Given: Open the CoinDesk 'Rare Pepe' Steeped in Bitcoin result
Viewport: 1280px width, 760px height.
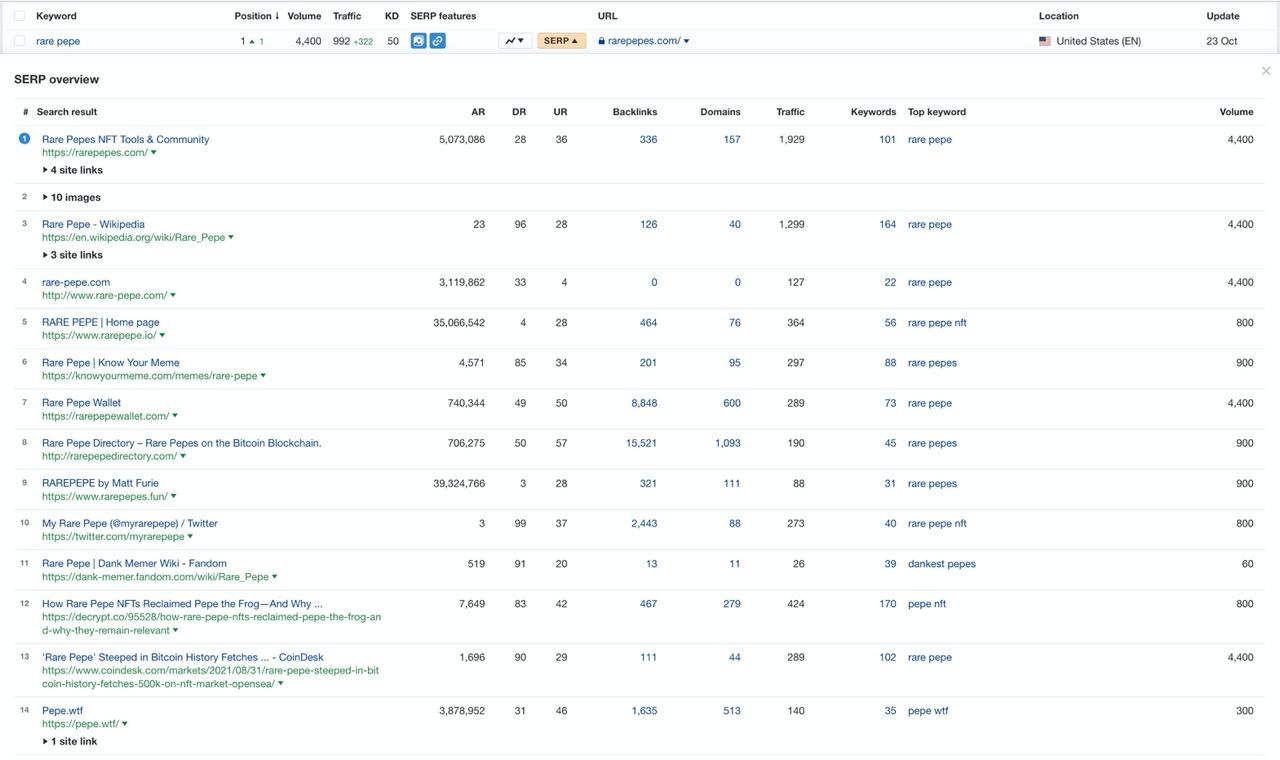Looking at the screenshot, I should 183,657.
